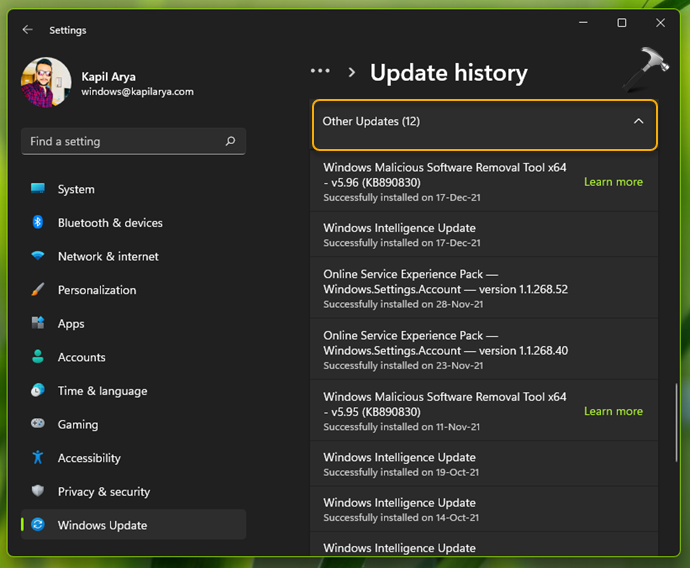Click the search magnifier in Find a setting
This screenshot has height=568, width=690.
tap(230, 142)
